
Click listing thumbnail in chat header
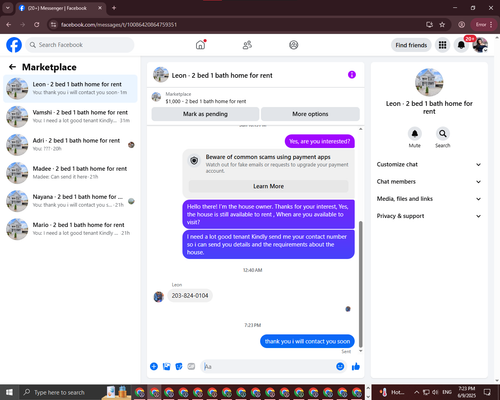161,75
